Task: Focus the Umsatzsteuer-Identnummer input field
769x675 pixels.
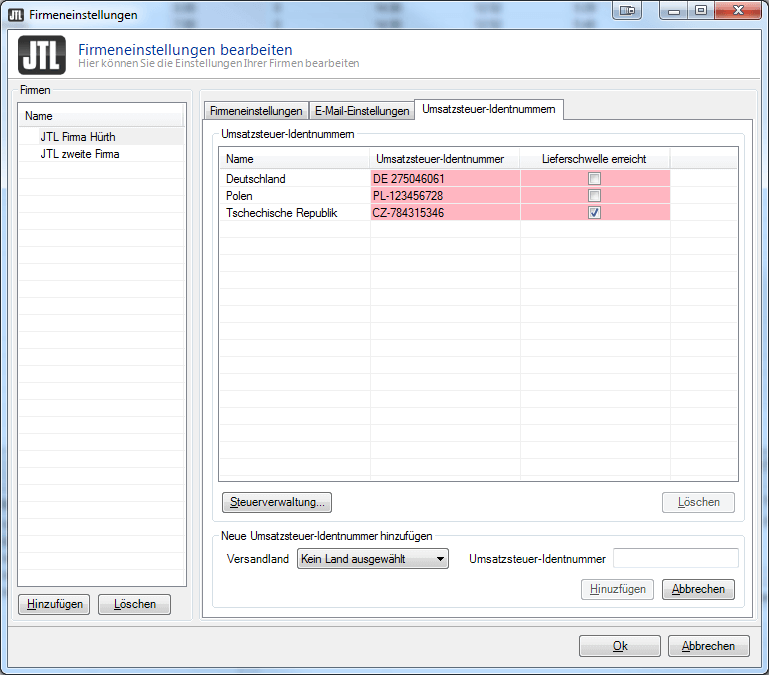Action: (x=676, y=559)
